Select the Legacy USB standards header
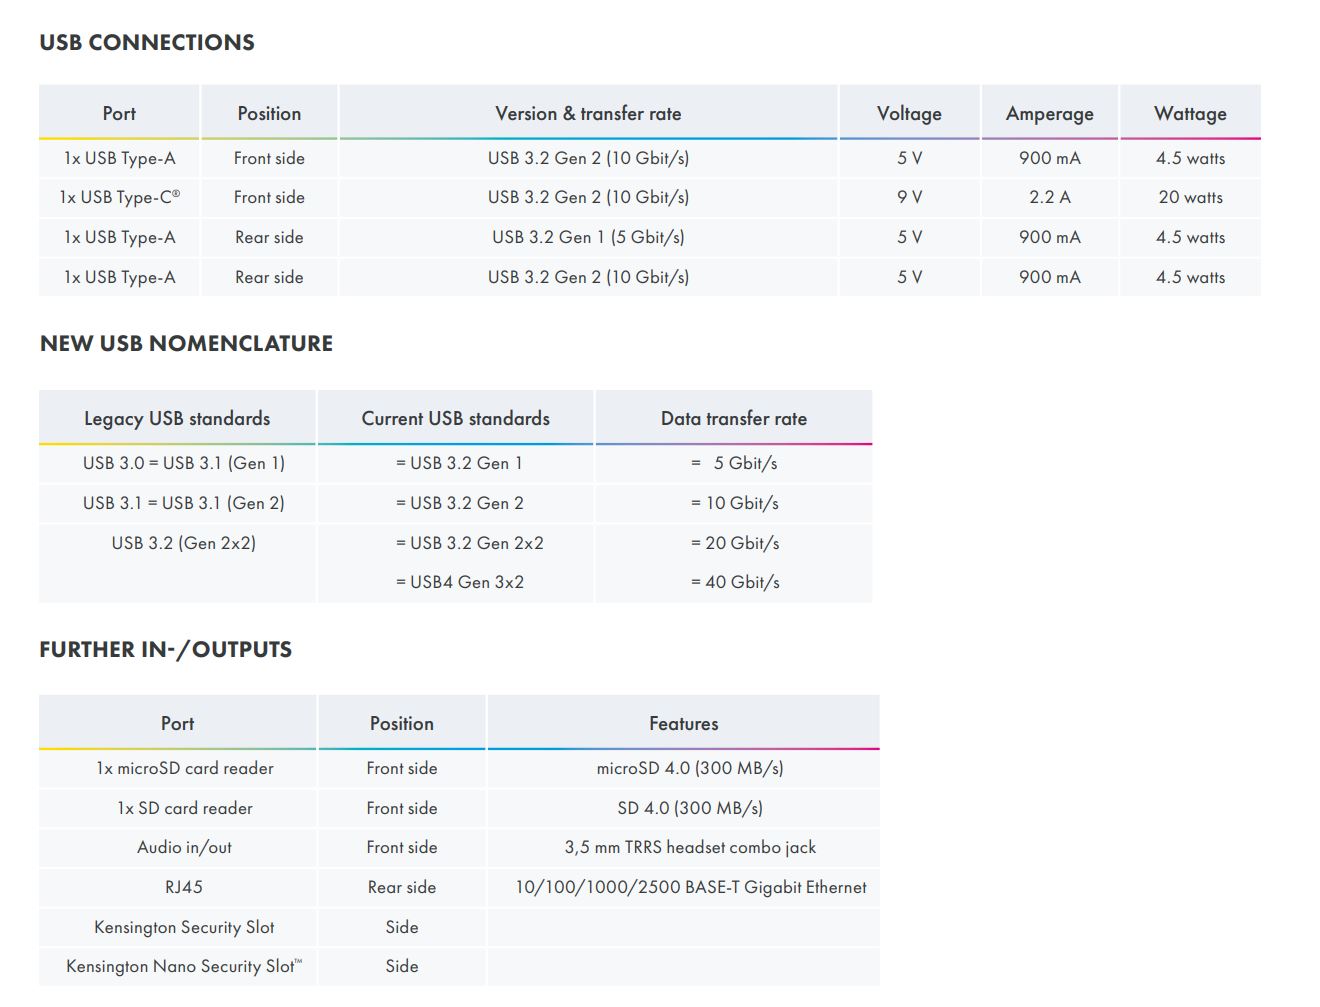 coord(177,418)
